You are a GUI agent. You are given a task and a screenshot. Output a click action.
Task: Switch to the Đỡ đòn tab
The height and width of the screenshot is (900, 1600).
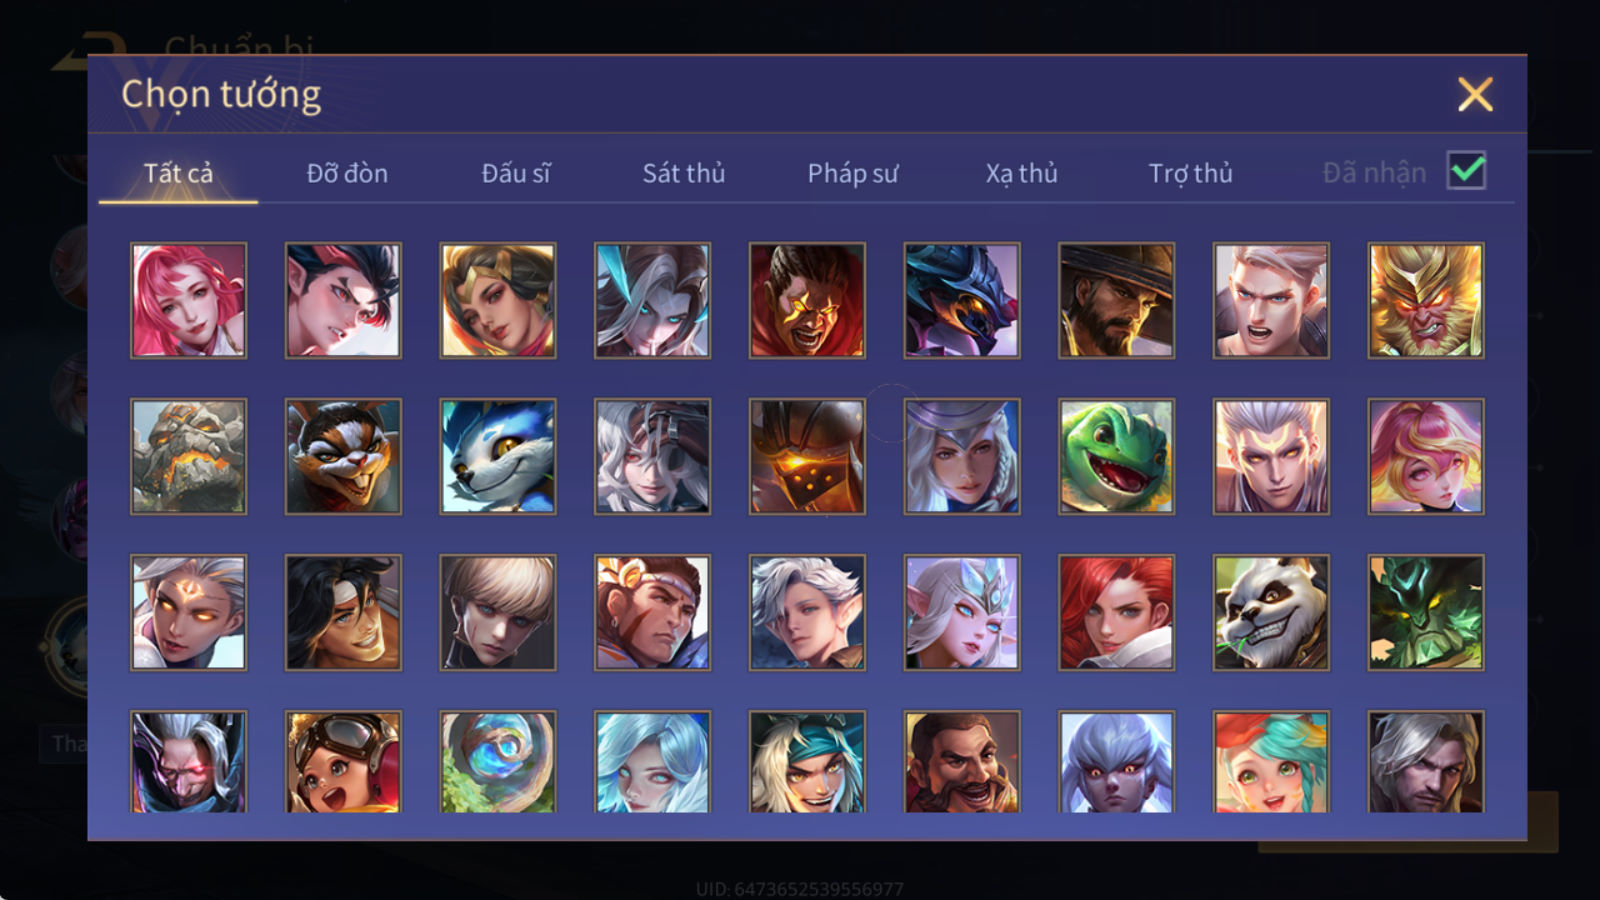pyautogui.click(x=347, y=173)
